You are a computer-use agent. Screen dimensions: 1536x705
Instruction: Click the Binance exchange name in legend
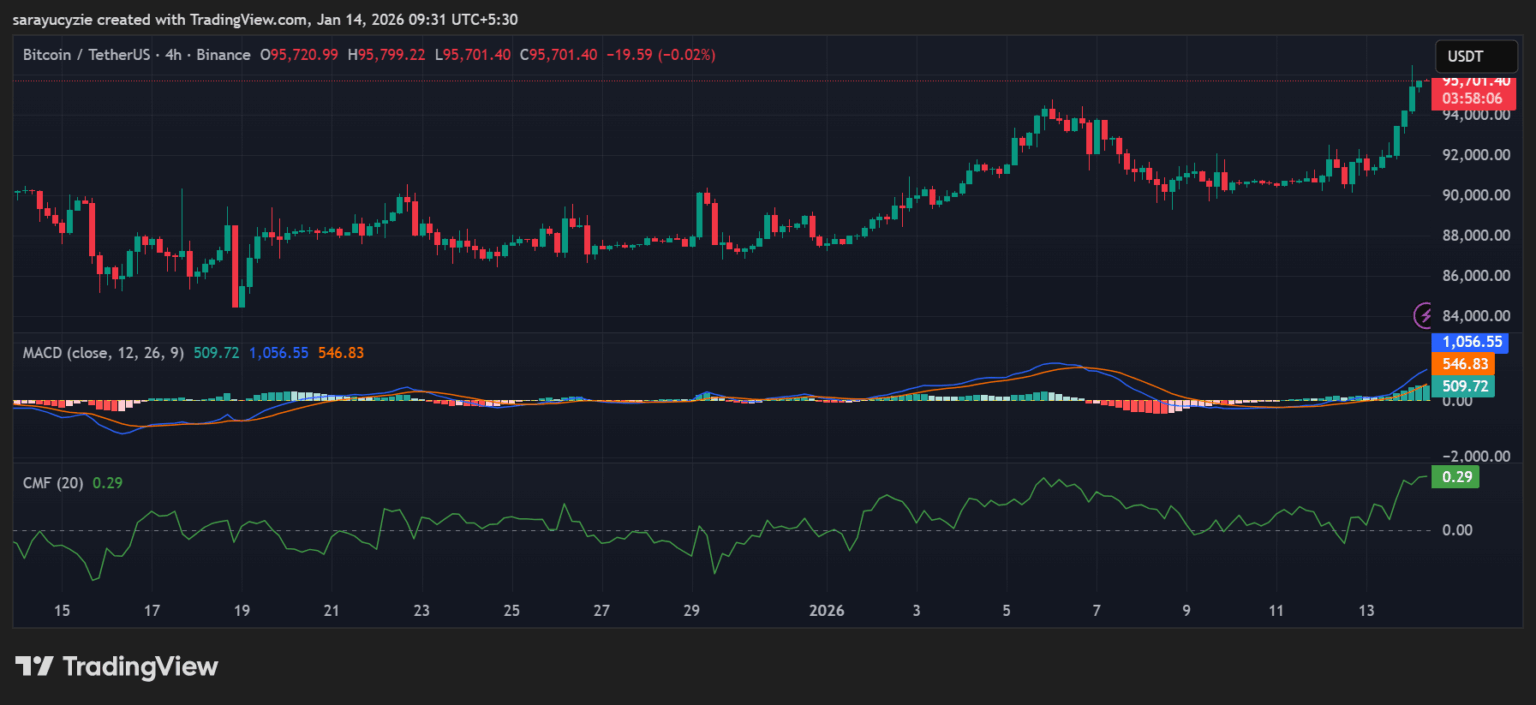pyautogui.click(x=222, y=54)
